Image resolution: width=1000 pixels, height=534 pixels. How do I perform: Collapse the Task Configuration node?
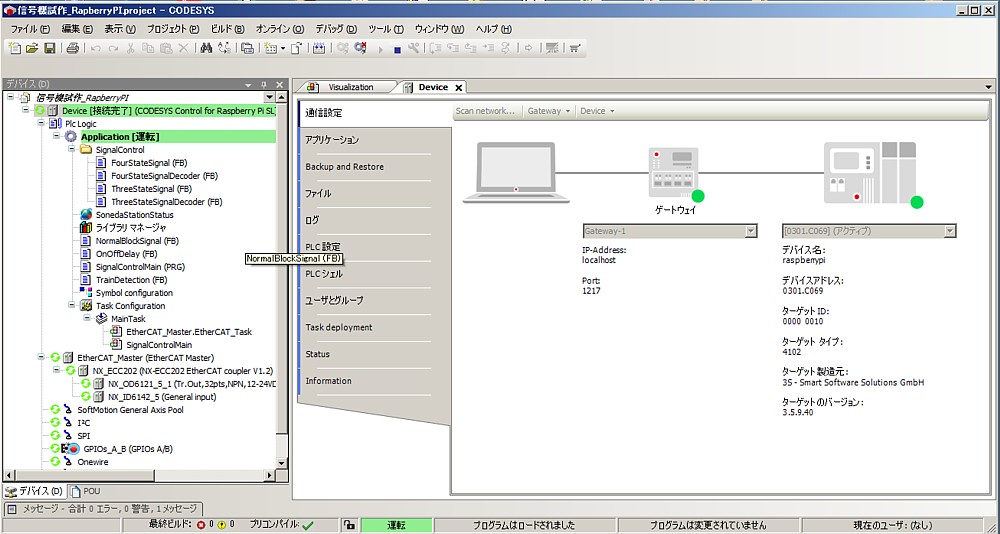tap(72, 306)
